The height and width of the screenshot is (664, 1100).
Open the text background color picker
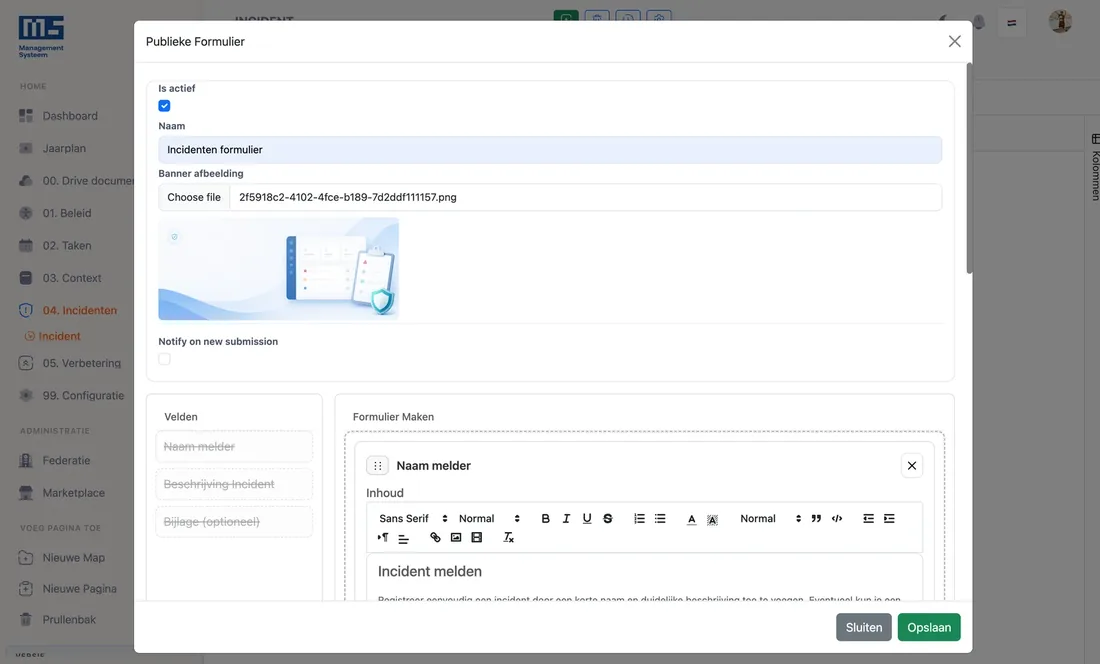coord(712,519)
